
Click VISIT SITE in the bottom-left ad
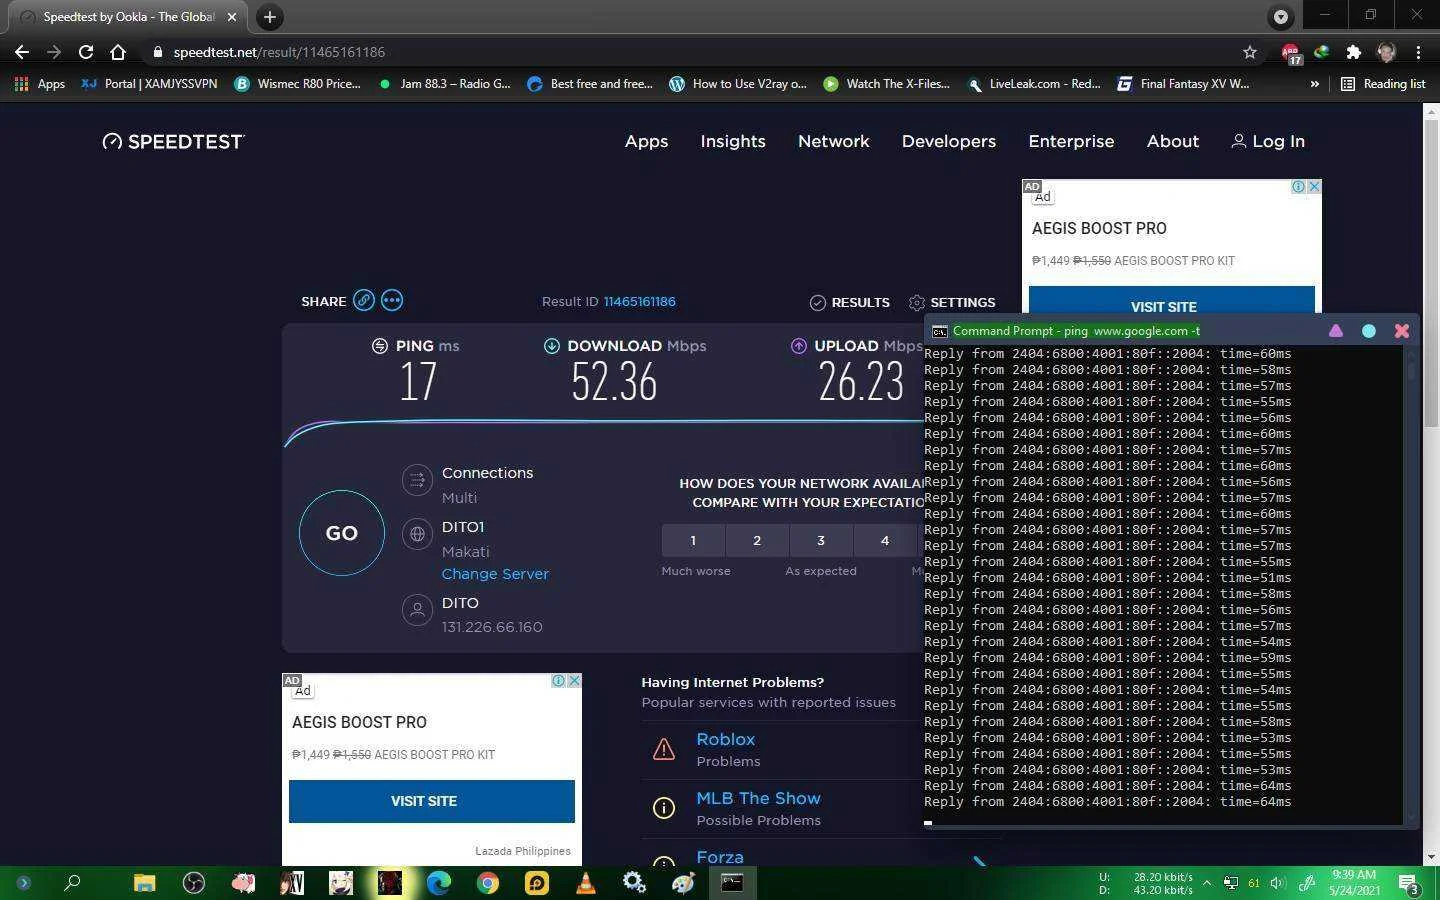tap(432, 801)
